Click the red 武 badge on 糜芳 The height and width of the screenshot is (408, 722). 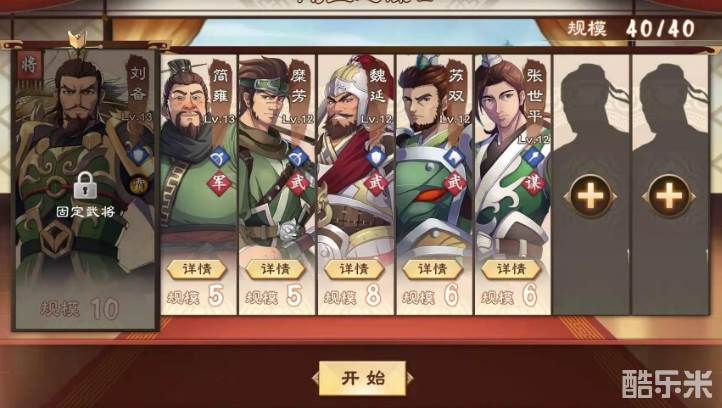click(298, 183)
